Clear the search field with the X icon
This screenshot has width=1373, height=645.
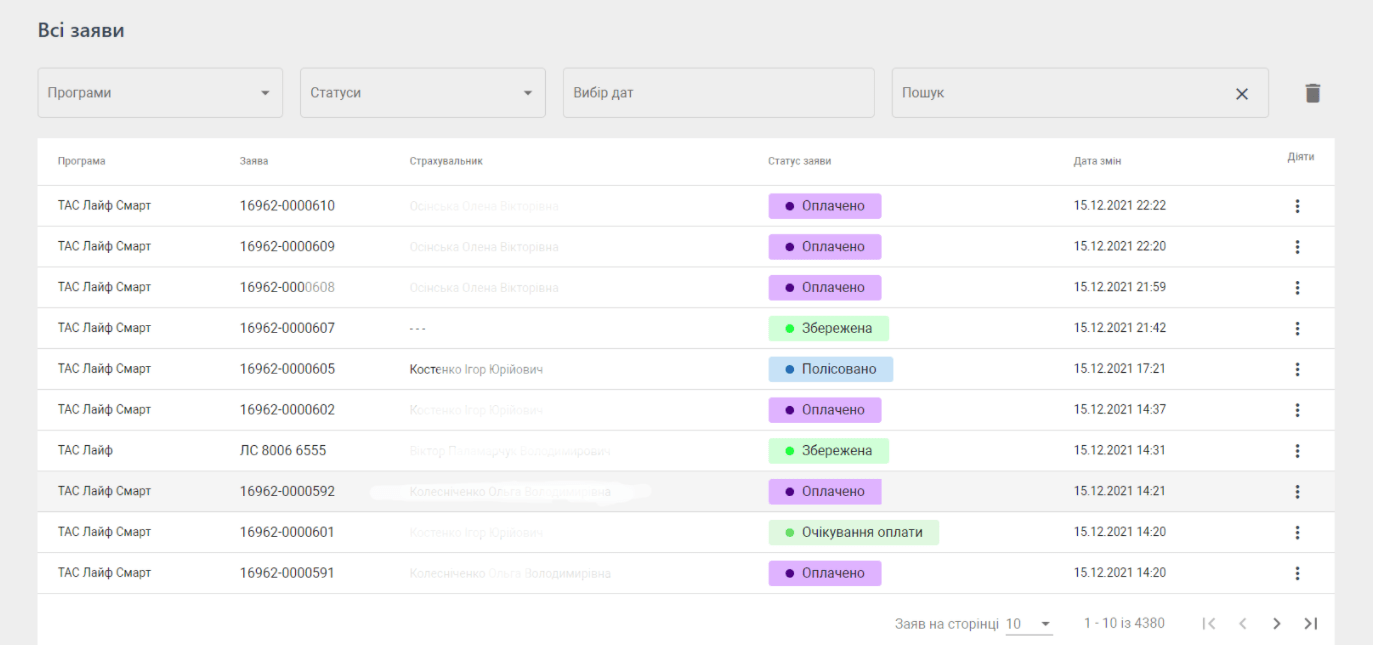coord(1241,93)
